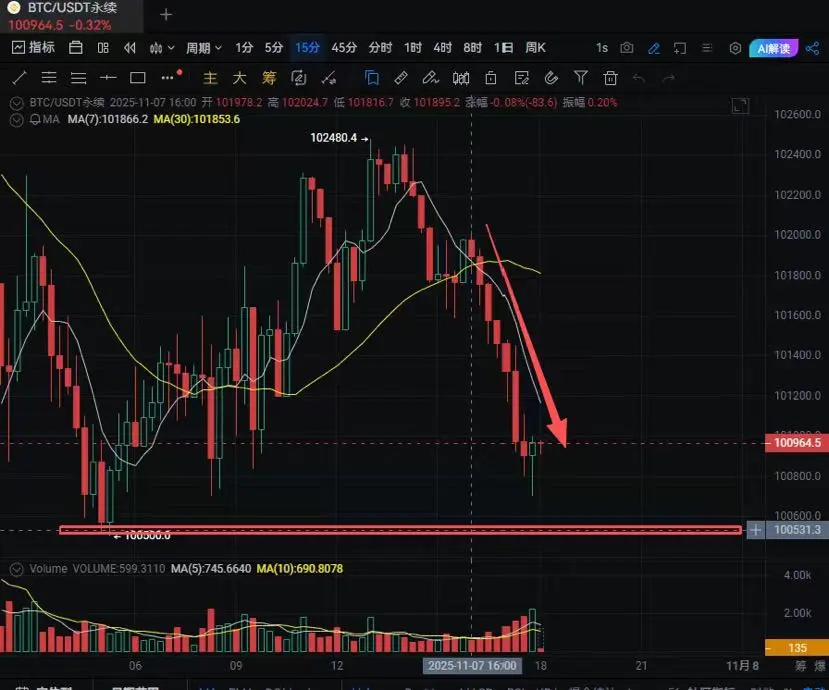Click the undo arrow
Screen dimensions: 829x690
click(639, 78)
